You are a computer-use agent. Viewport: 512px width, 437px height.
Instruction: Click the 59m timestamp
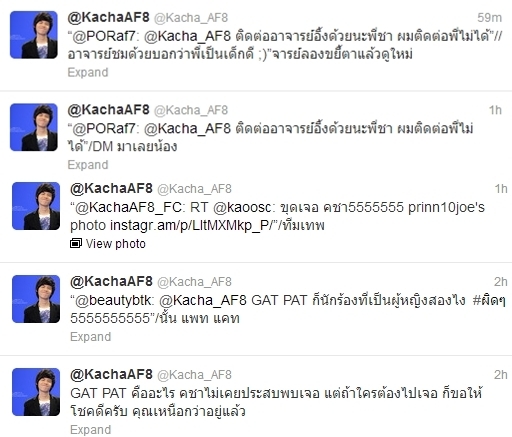click(x=489, y=17)
